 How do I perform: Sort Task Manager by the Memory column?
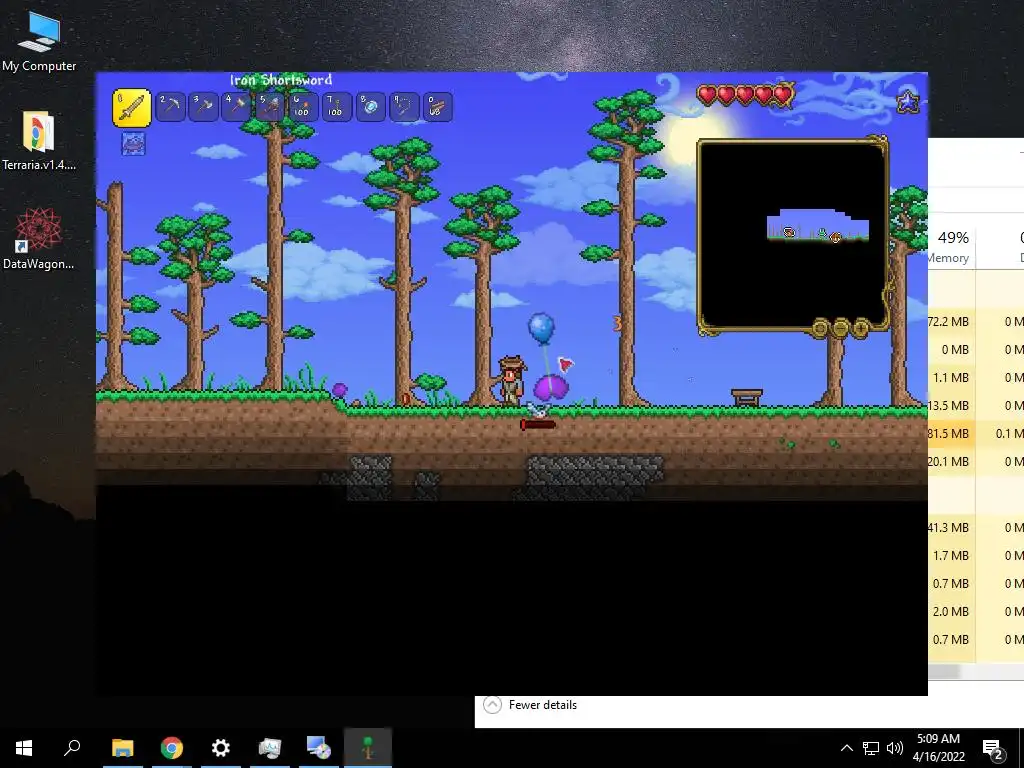point(951,246)
